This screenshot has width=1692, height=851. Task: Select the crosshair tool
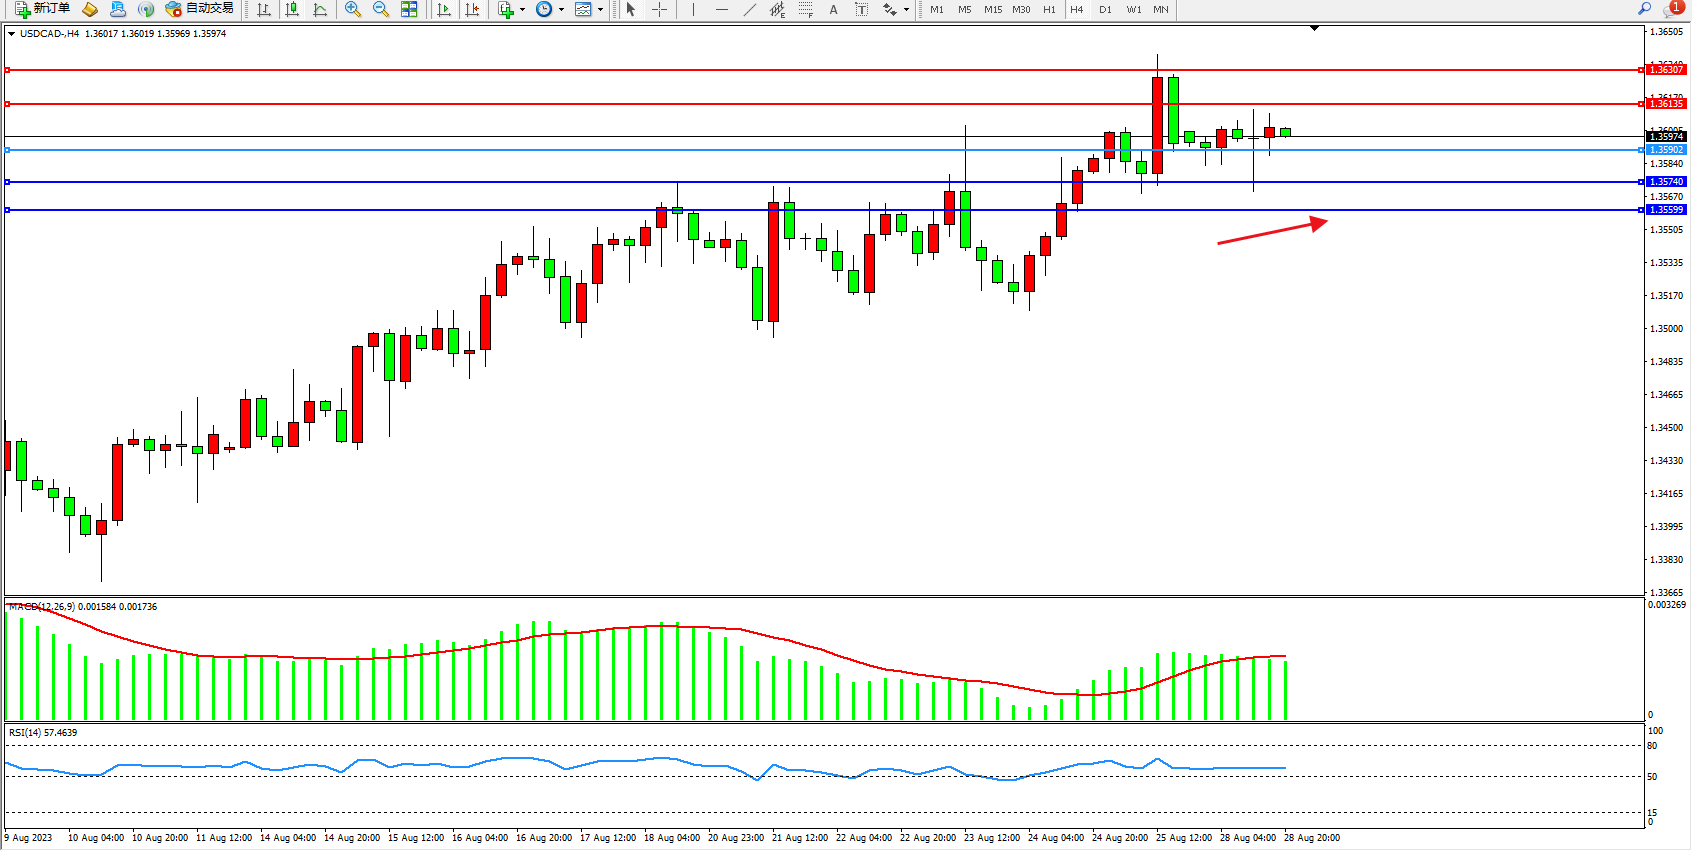coord(660,9)
